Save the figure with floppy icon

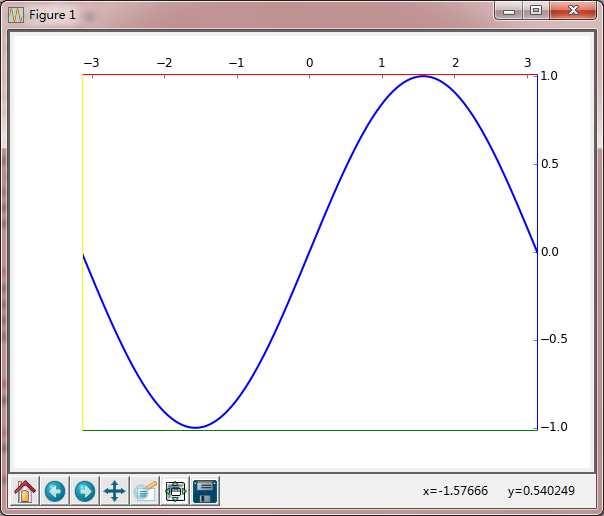coord(205,491)
